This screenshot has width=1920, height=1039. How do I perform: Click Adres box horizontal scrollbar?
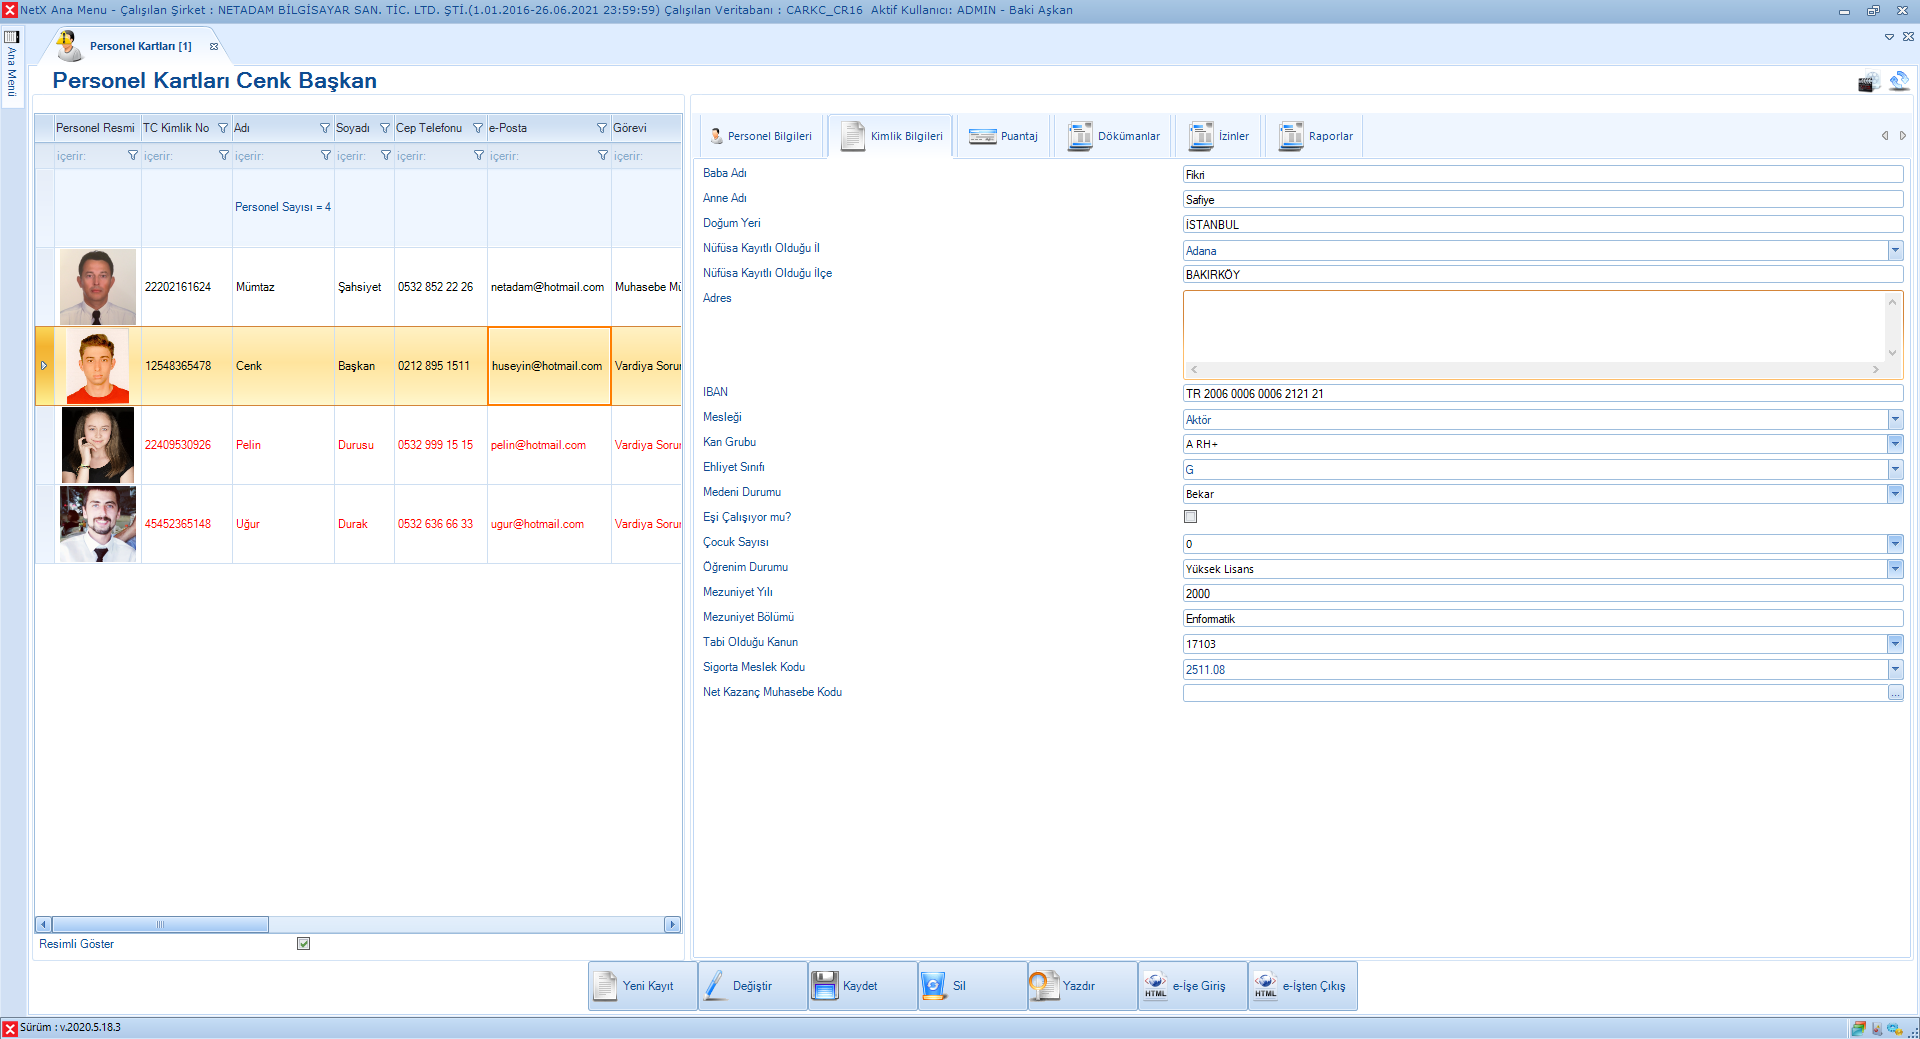point(1535,370)
